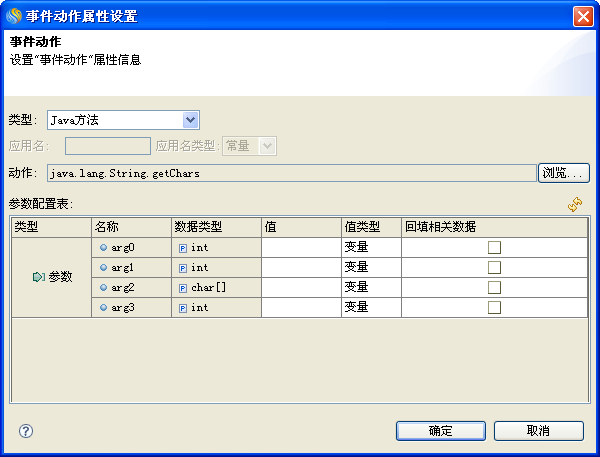Click the green parameter icon in type column
Image resolution: width=600 pixels, height=457 pixels.
pyautogui.click(x=40, y=277)
